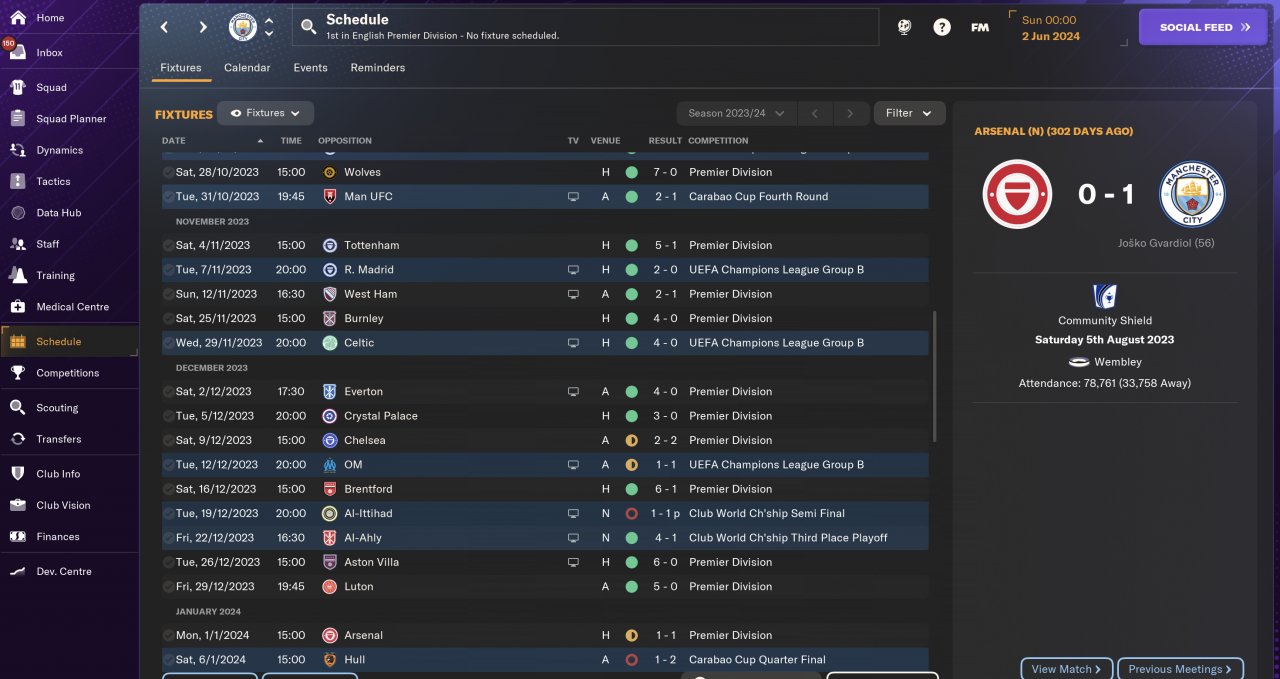Open the Fixtures view dropdown
Viewport: 1280px width, 679px height.
266,114
